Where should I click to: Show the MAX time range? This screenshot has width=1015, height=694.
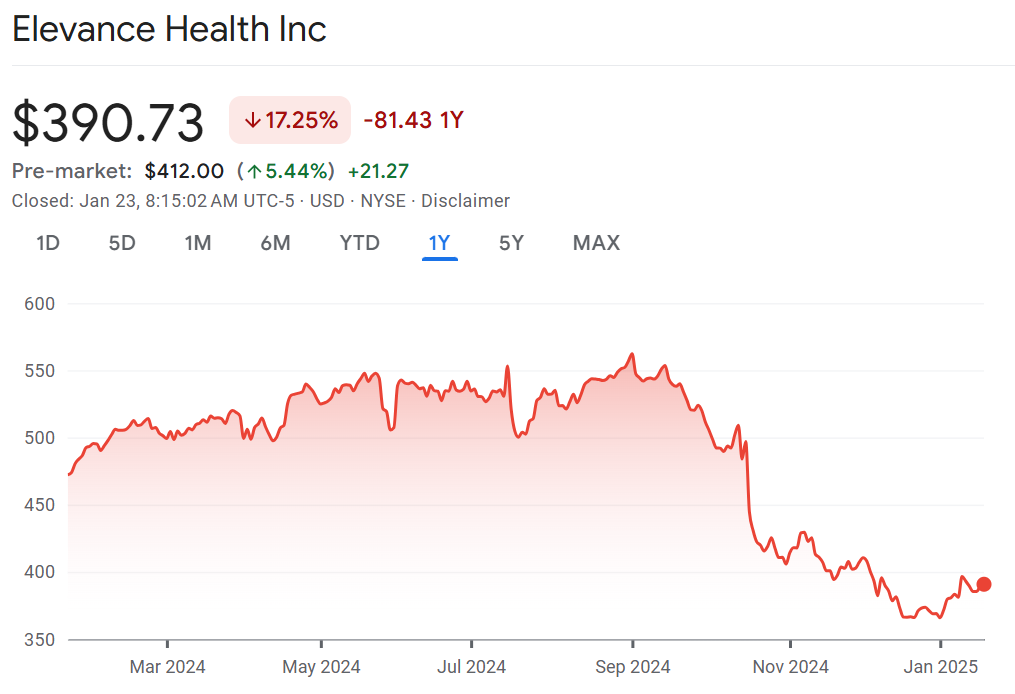[x=596, y=243]
